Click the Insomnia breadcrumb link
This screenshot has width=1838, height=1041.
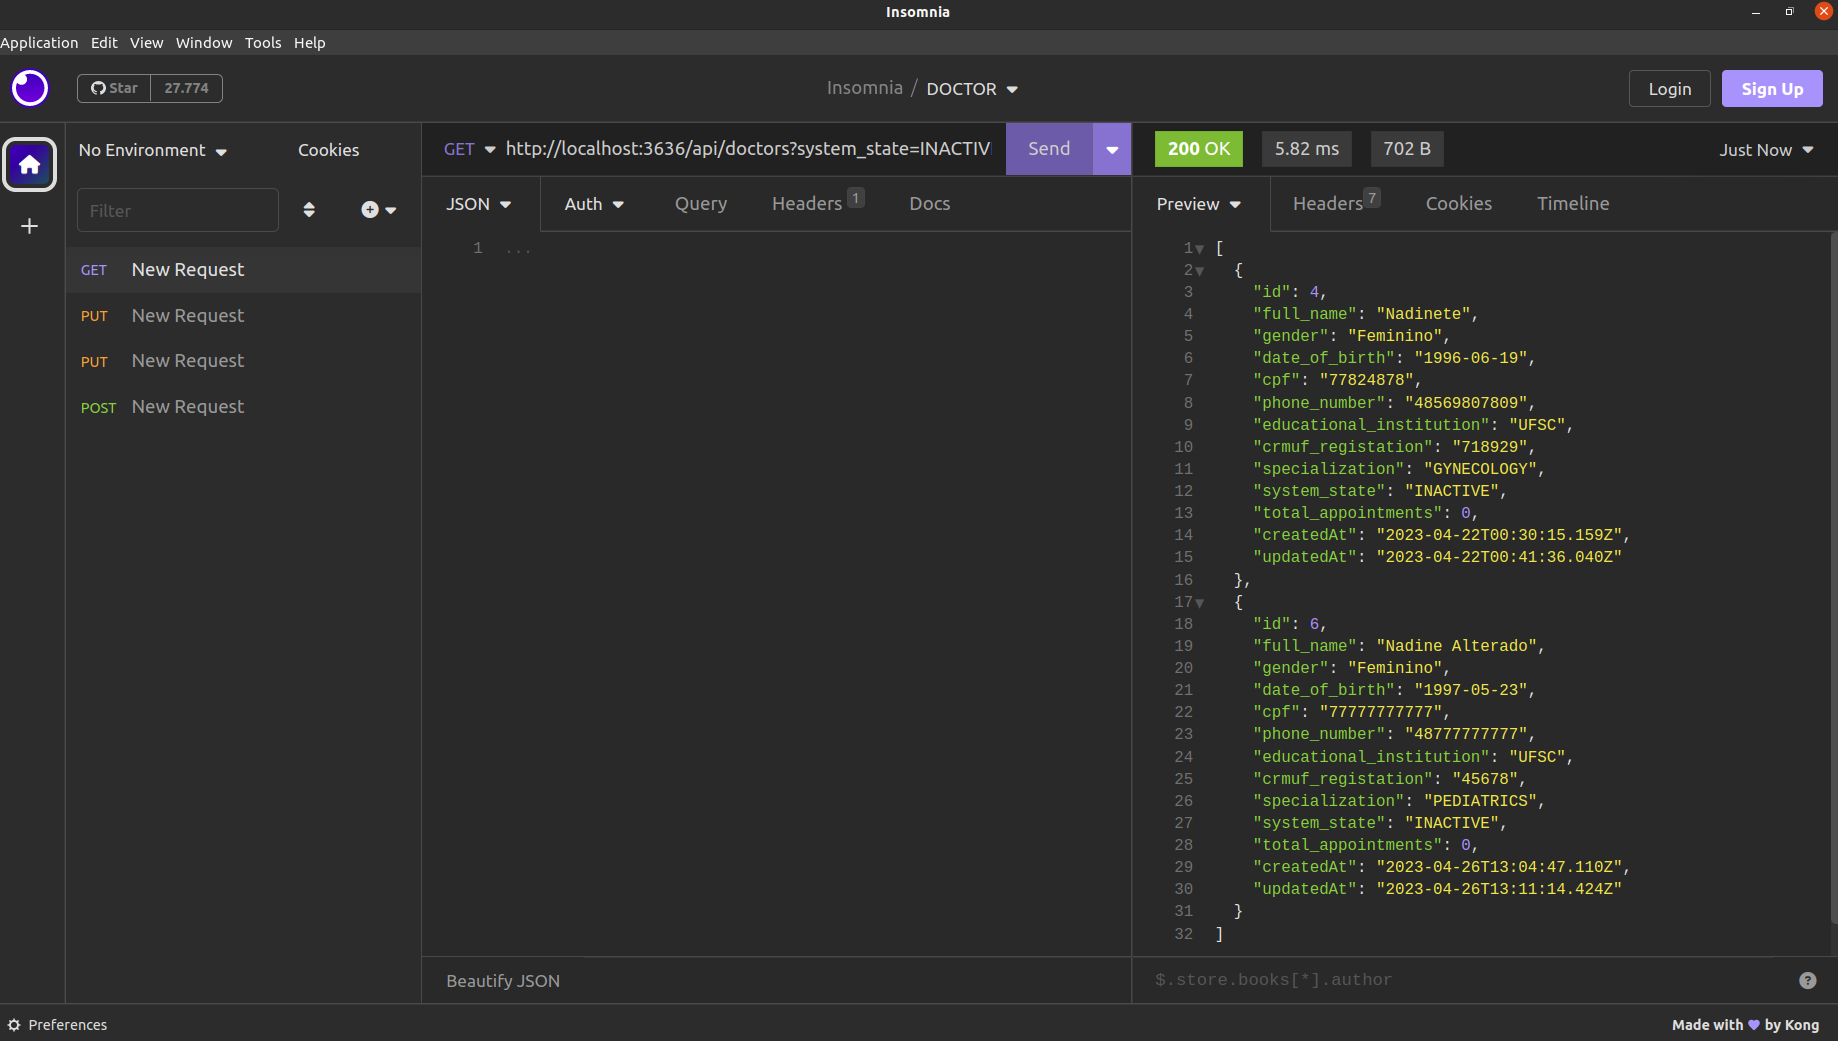point(864,88)
